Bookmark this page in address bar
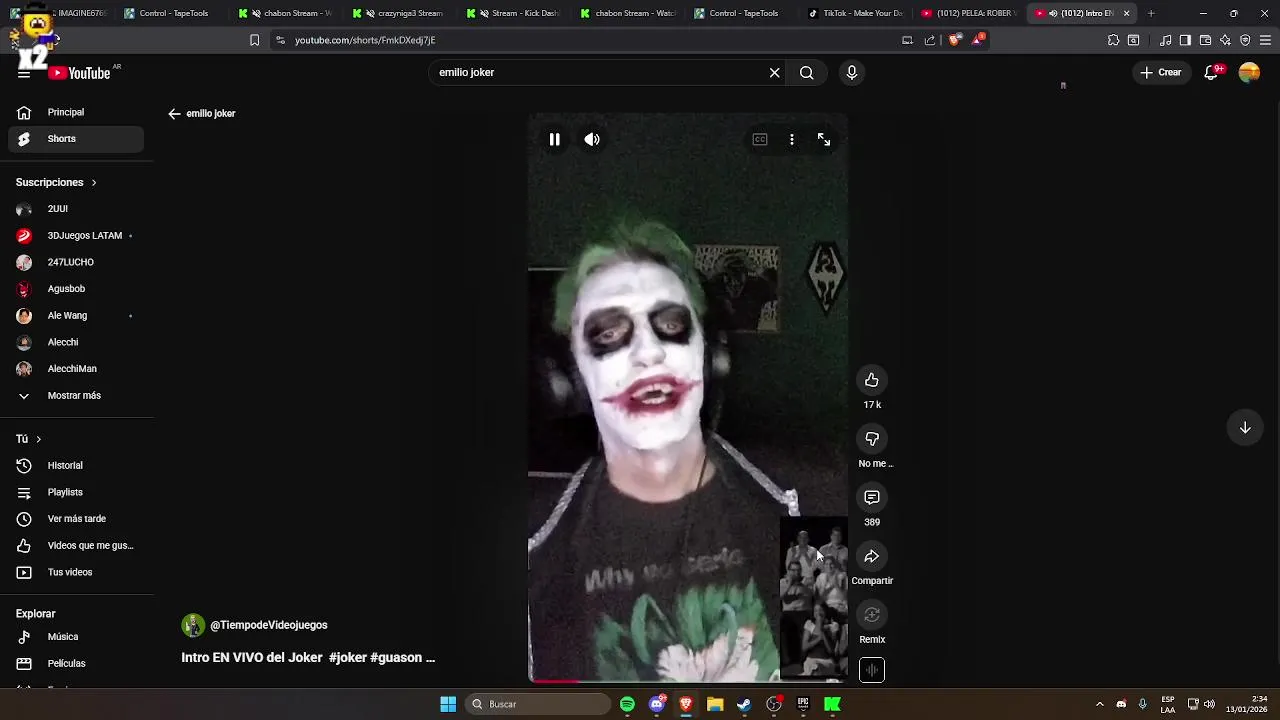This screenshot has height=720, width=1280. tap(254, 40)
